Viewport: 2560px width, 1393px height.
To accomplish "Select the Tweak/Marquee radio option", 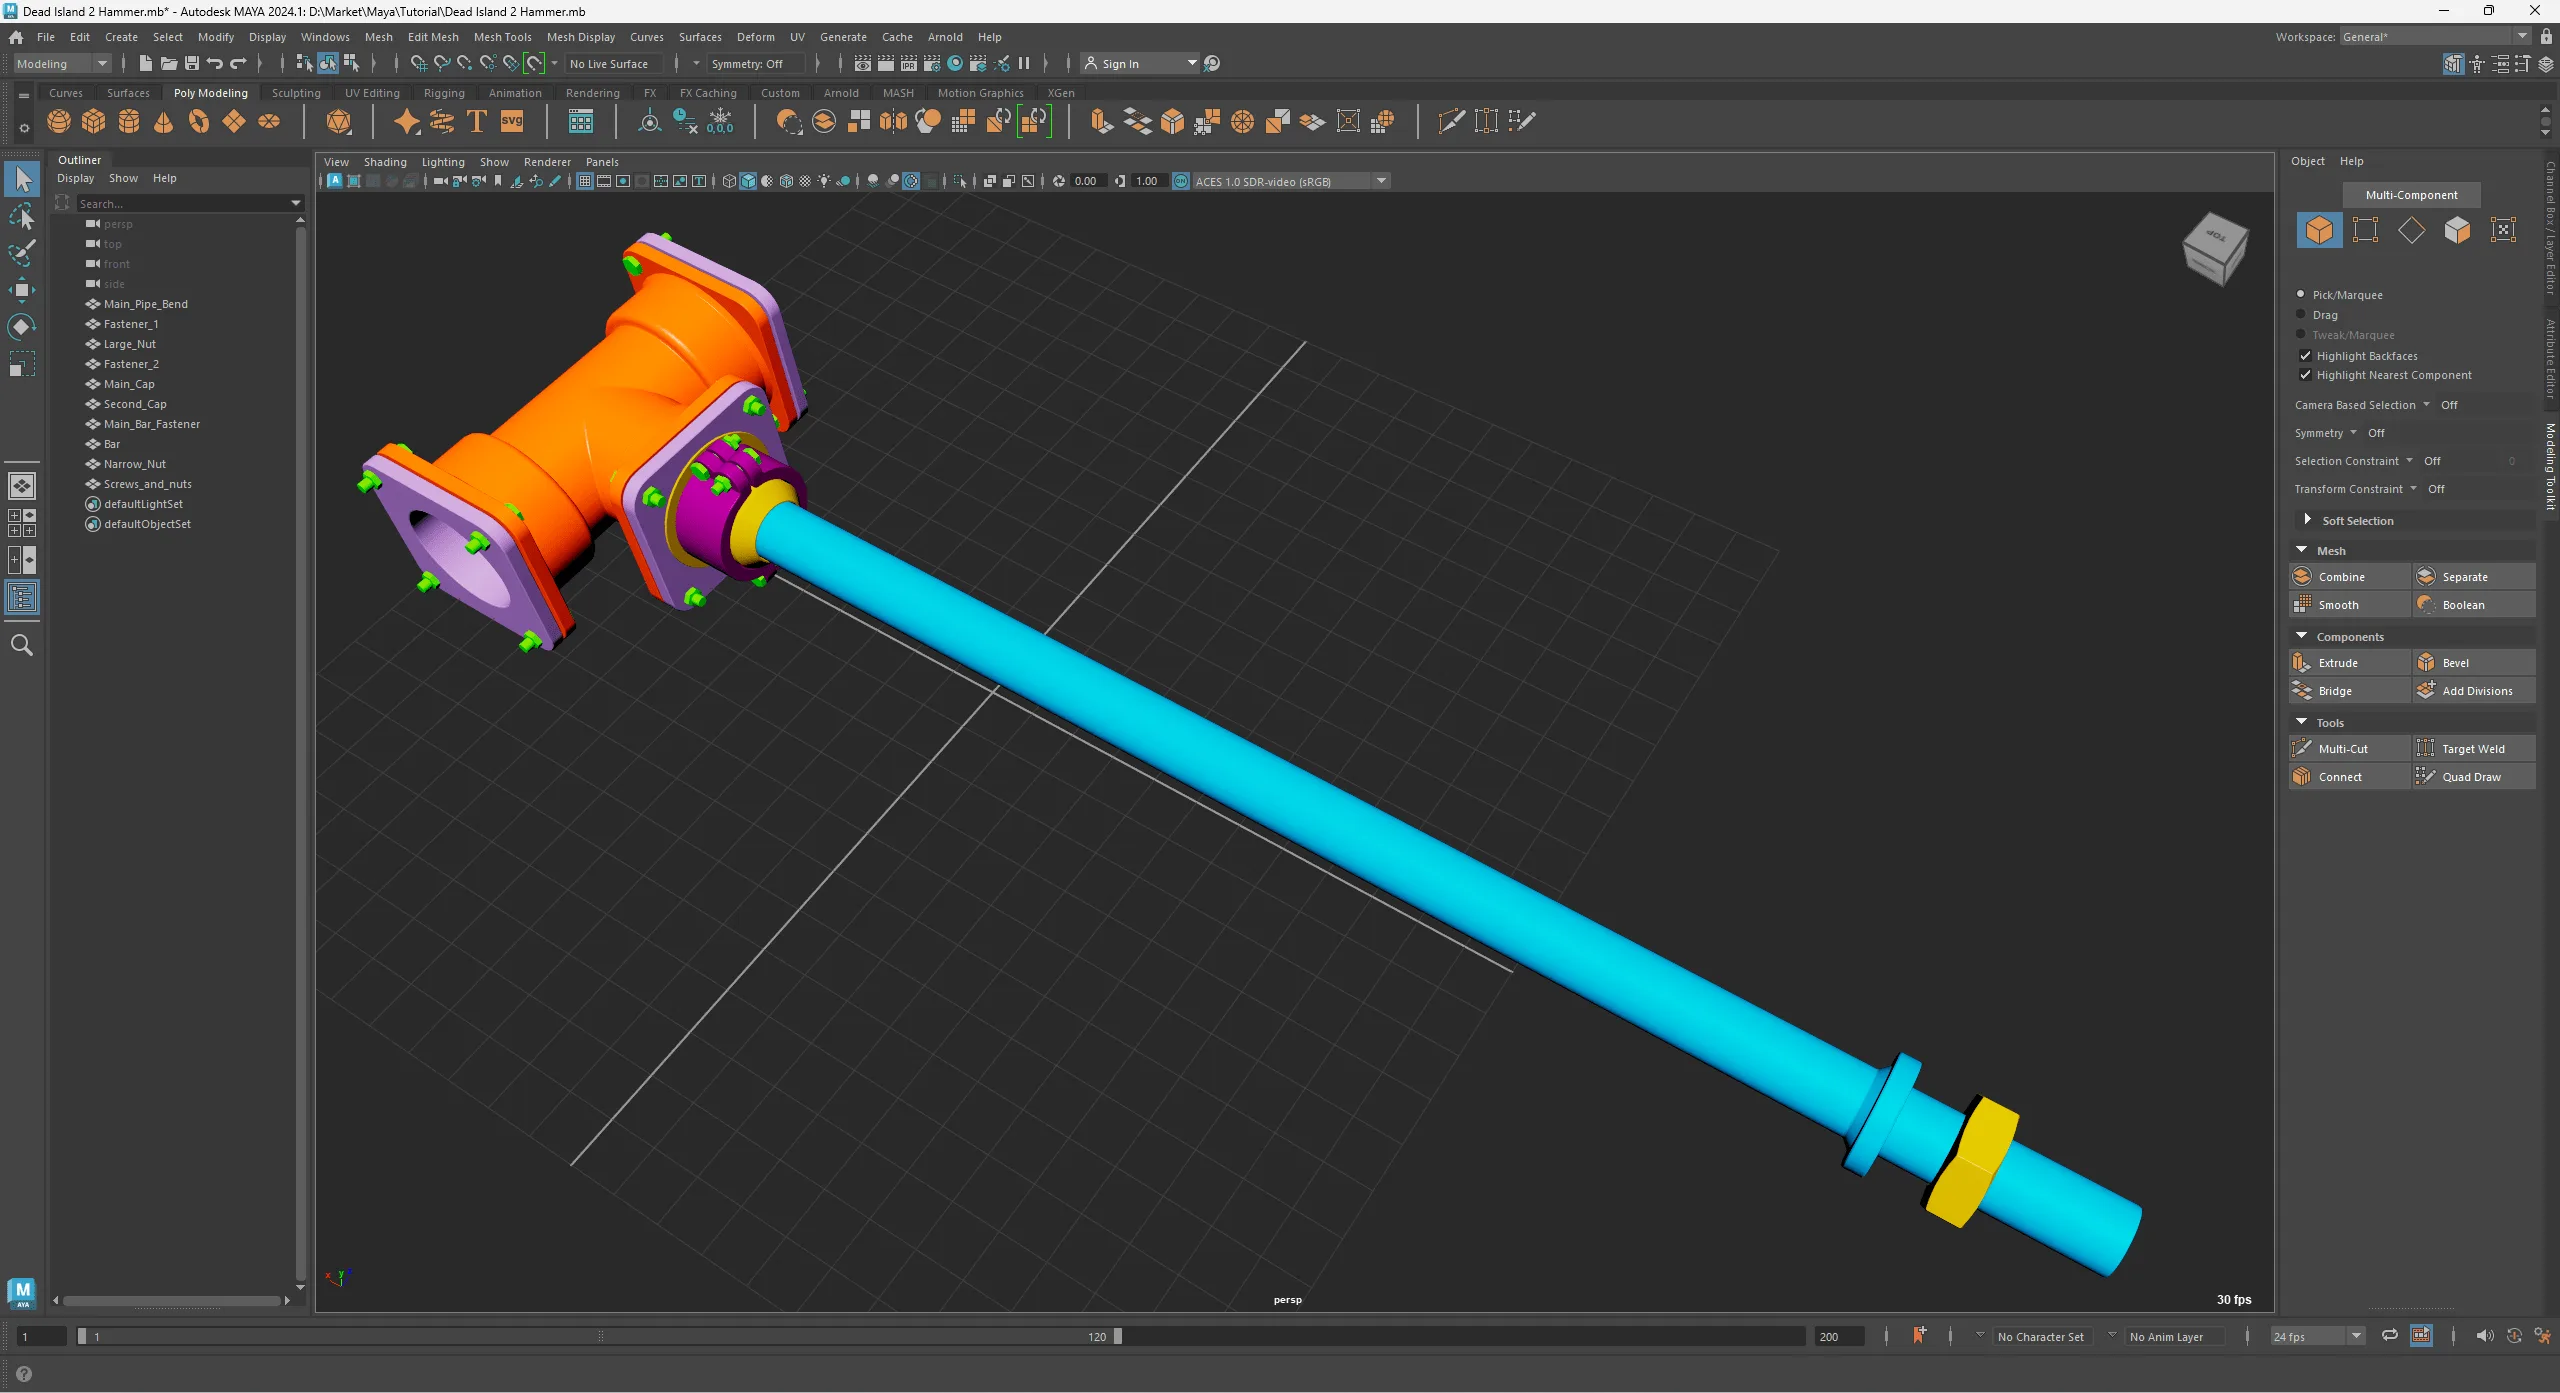I will (x=2301, y=334).
